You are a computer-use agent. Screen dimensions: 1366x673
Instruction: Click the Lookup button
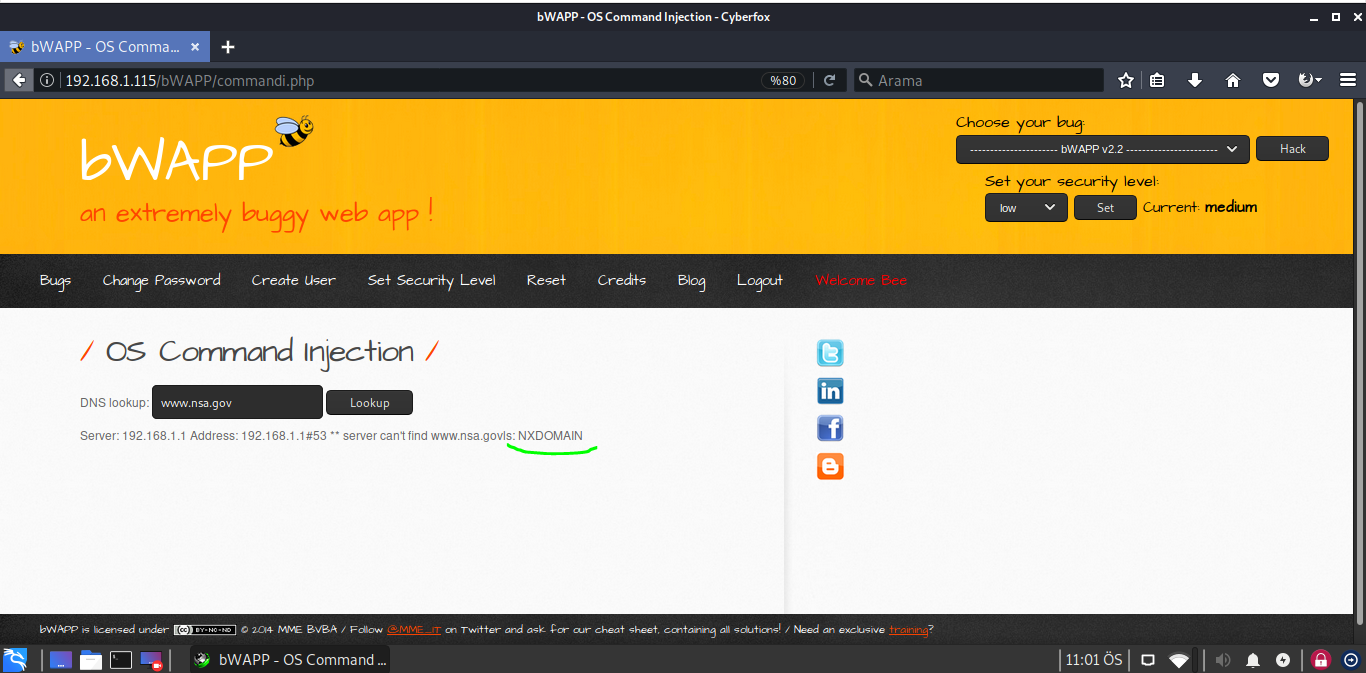(x=369, y=403)
